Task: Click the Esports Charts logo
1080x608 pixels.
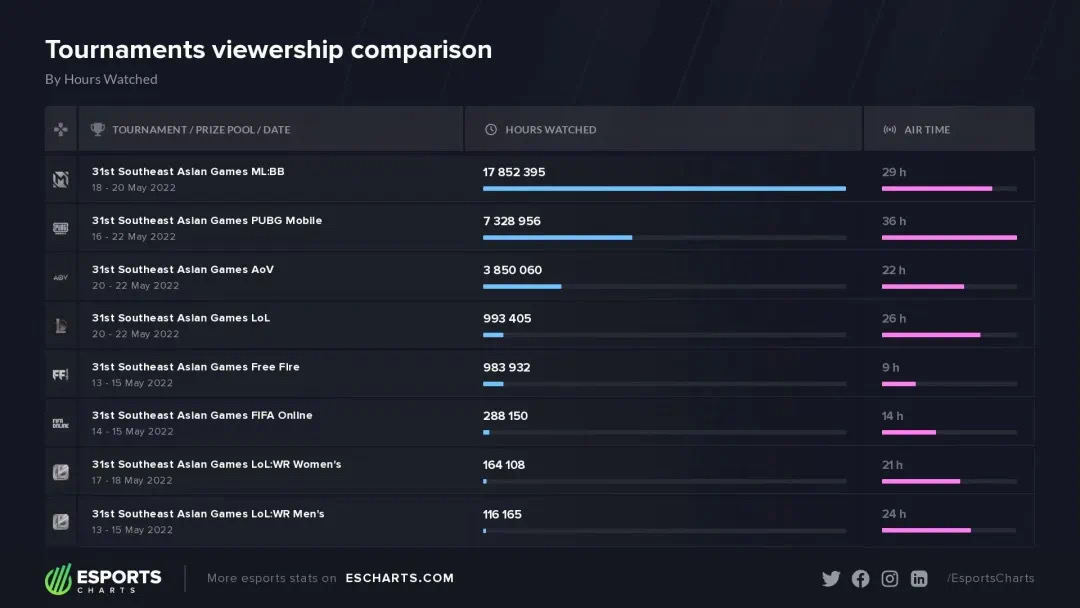Action: point(103,578)
